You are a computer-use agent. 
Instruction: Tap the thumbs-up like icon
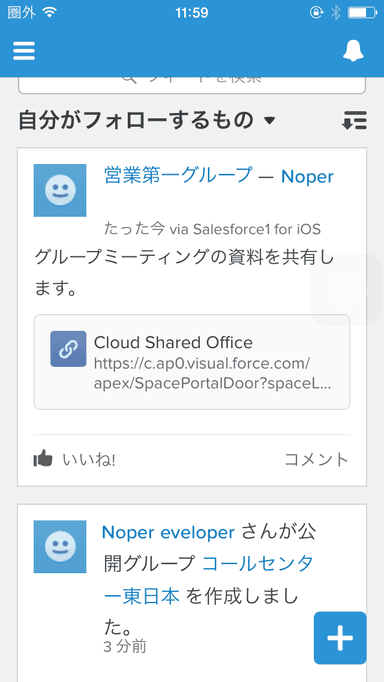43,459
